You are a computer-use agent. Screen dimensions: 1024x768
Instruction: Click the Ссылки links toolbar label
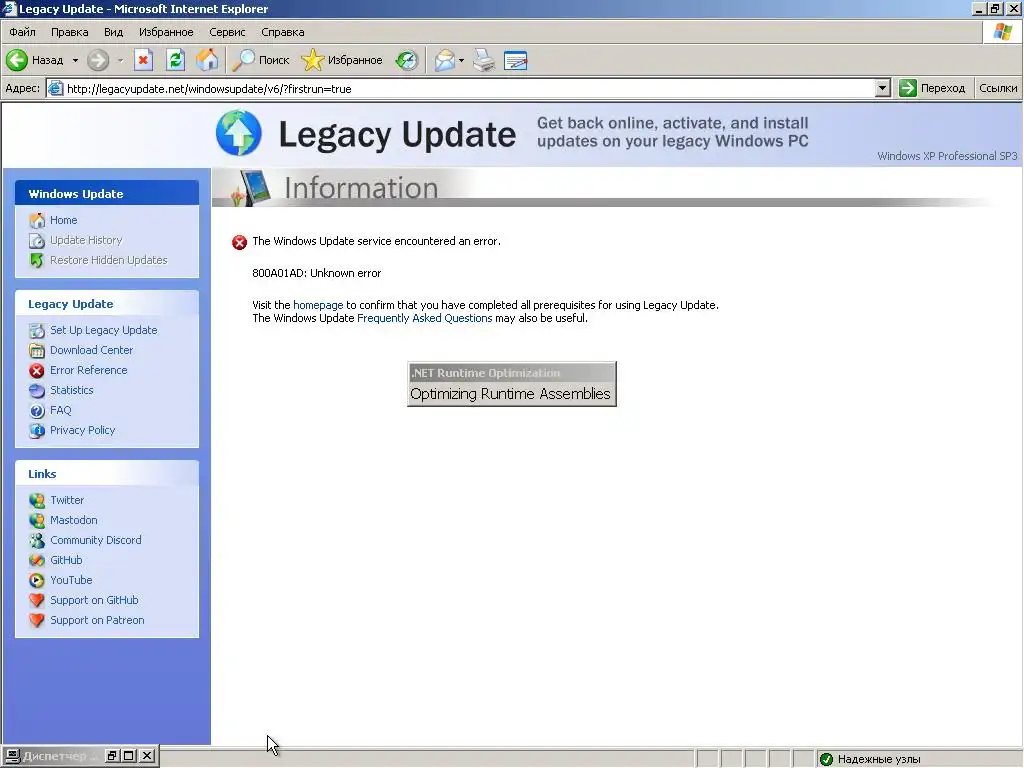coord(998,88)
